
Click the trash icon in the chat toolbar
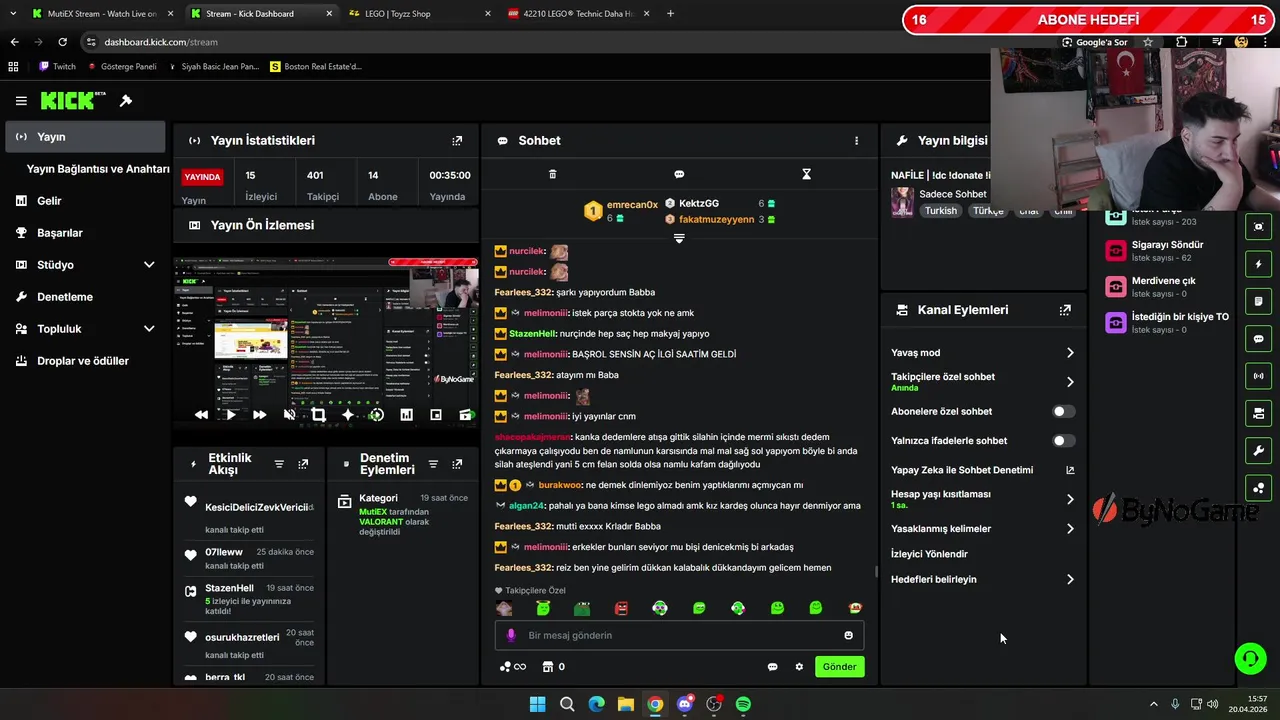(x=552, y=174)
